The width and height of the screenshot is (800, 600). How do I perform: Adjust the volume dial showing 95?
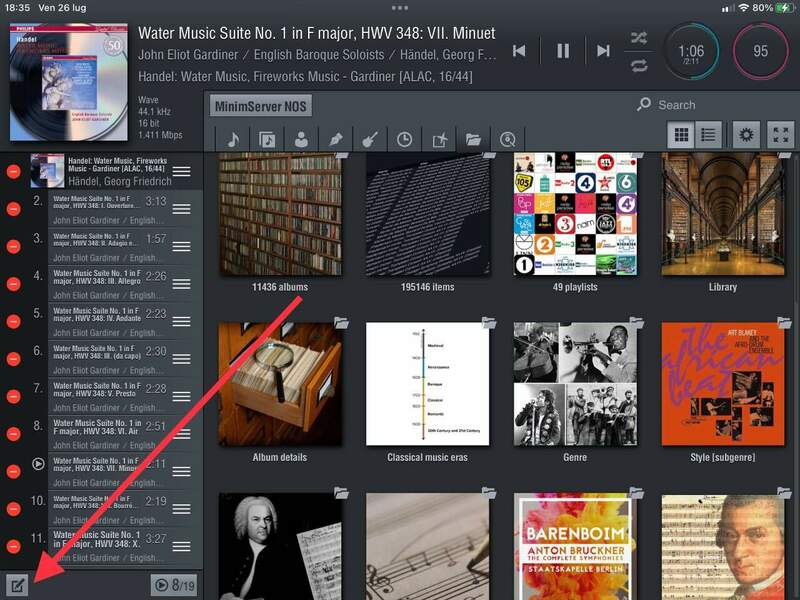pos(761,51)
